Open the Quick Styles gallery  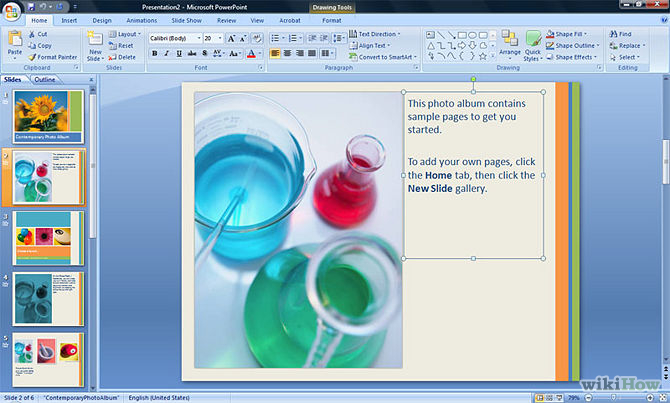click(533, 45)
